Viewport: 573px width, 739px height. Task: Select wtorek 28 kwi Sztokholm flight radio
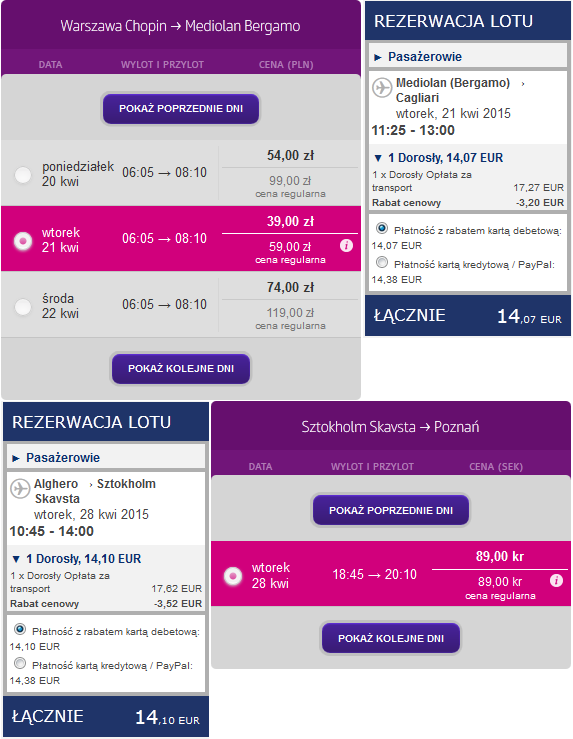[x=233, y=576]
